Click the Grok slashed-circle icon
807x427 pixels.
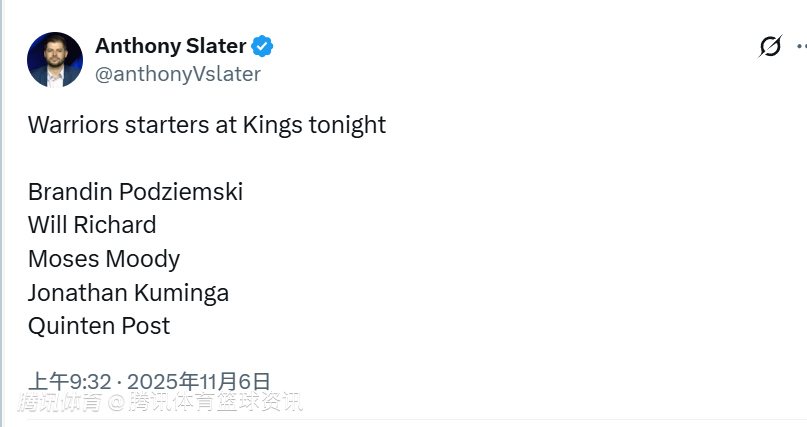(x=769, y=46)
